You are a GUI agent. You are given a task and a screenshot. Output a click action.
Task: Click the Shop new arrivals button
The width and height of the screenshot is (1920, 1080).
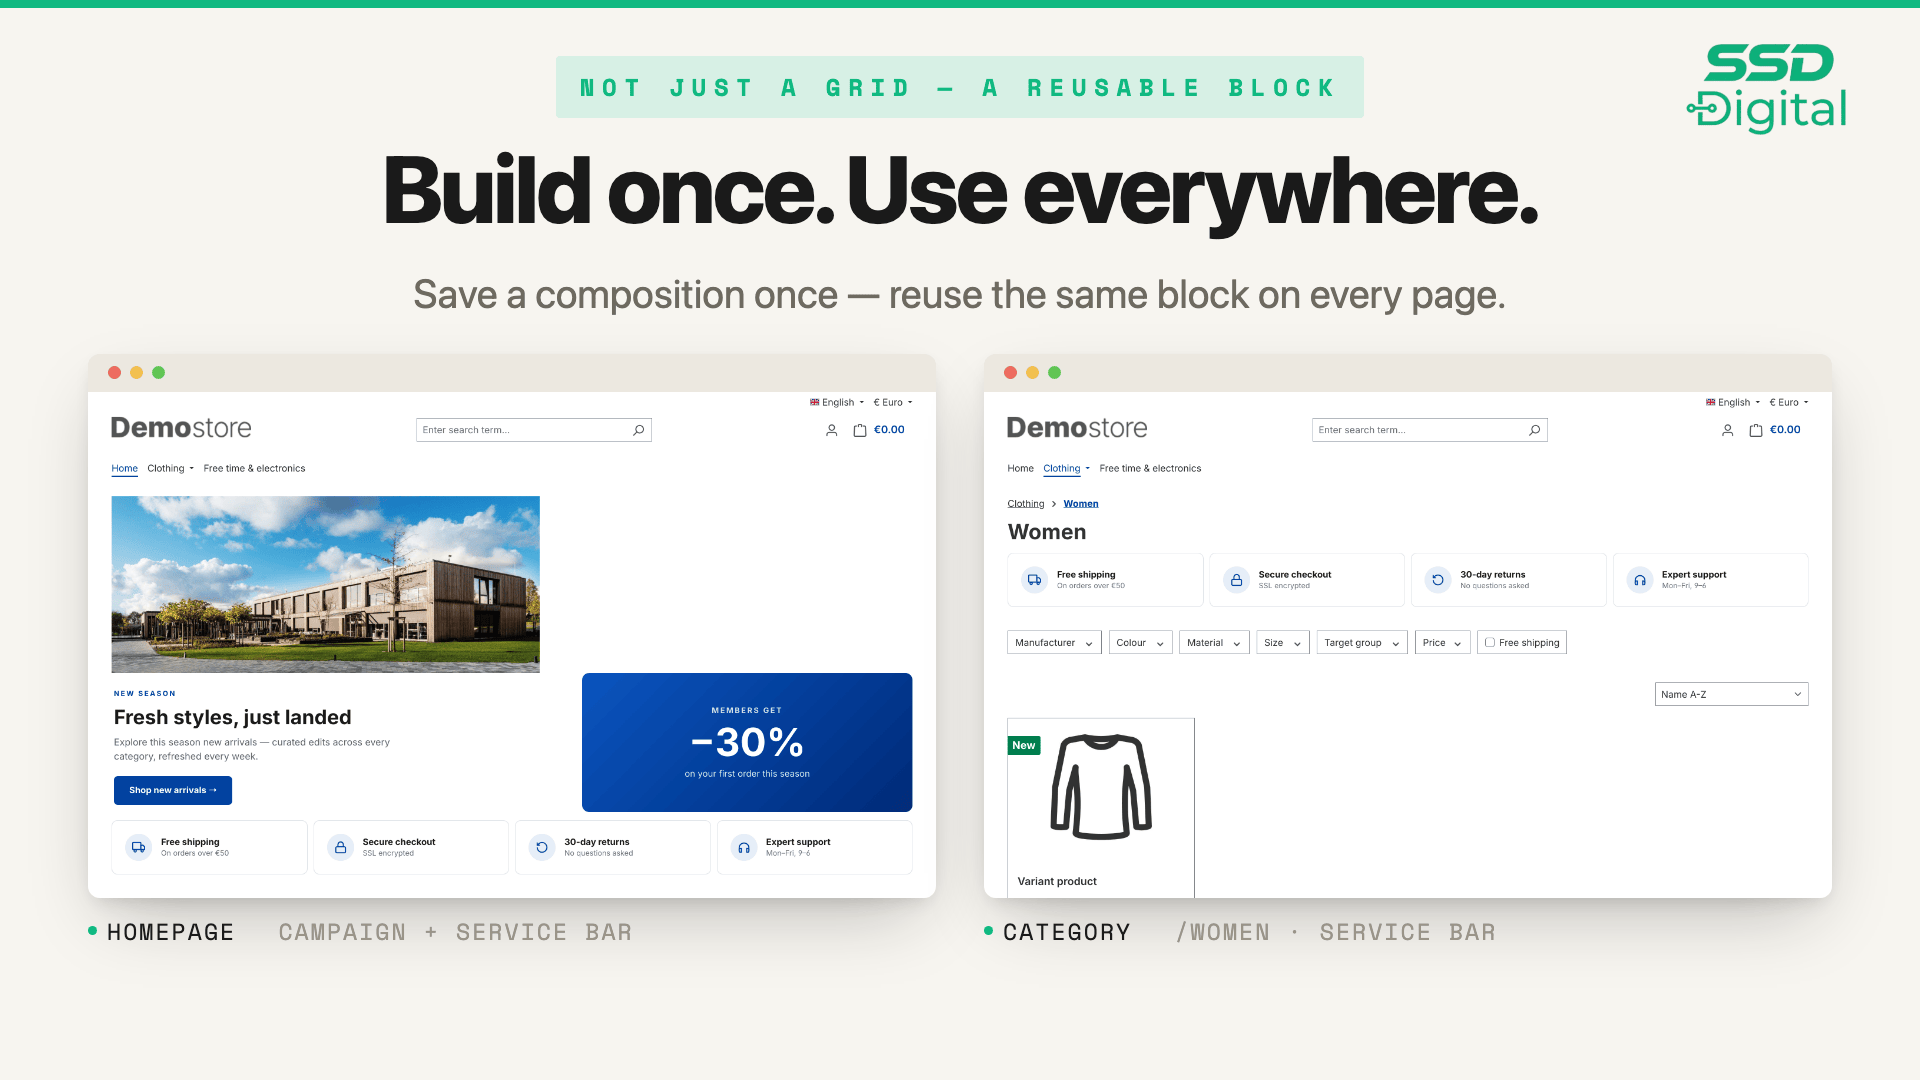click(173, 790)
